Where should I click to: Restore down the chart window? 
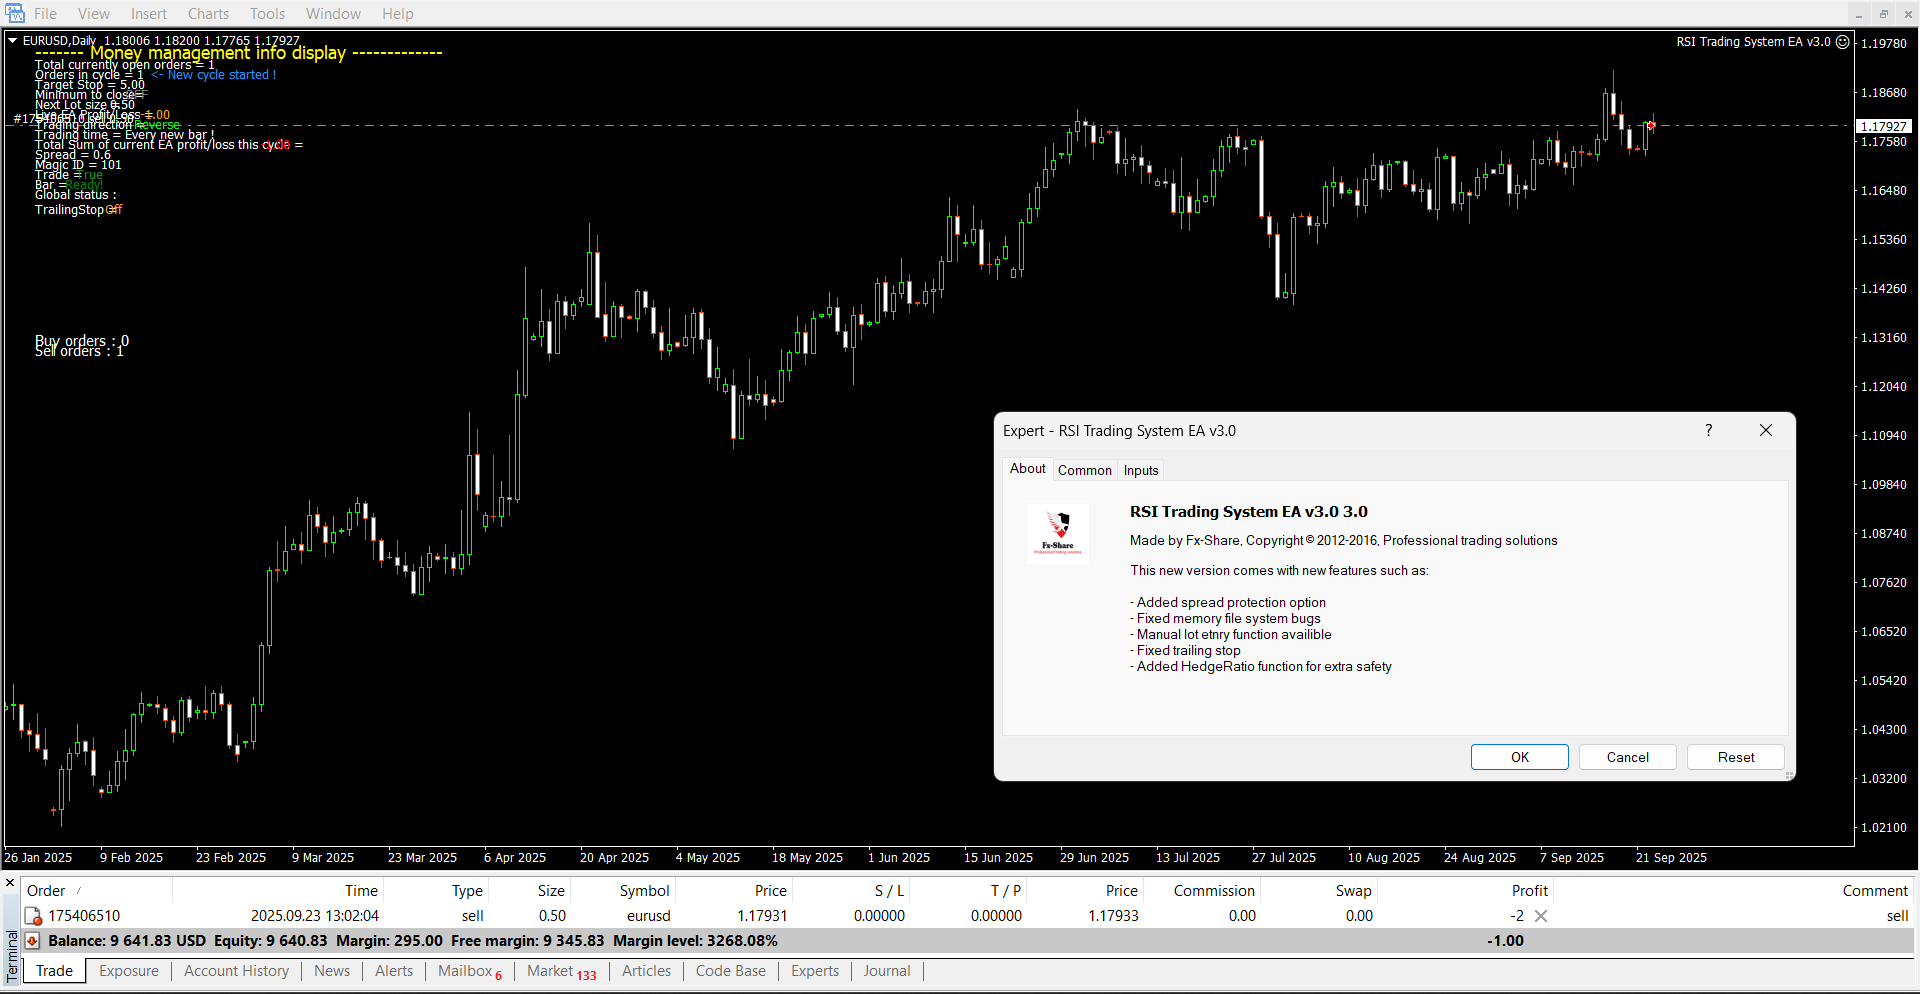coord(1883,14)
